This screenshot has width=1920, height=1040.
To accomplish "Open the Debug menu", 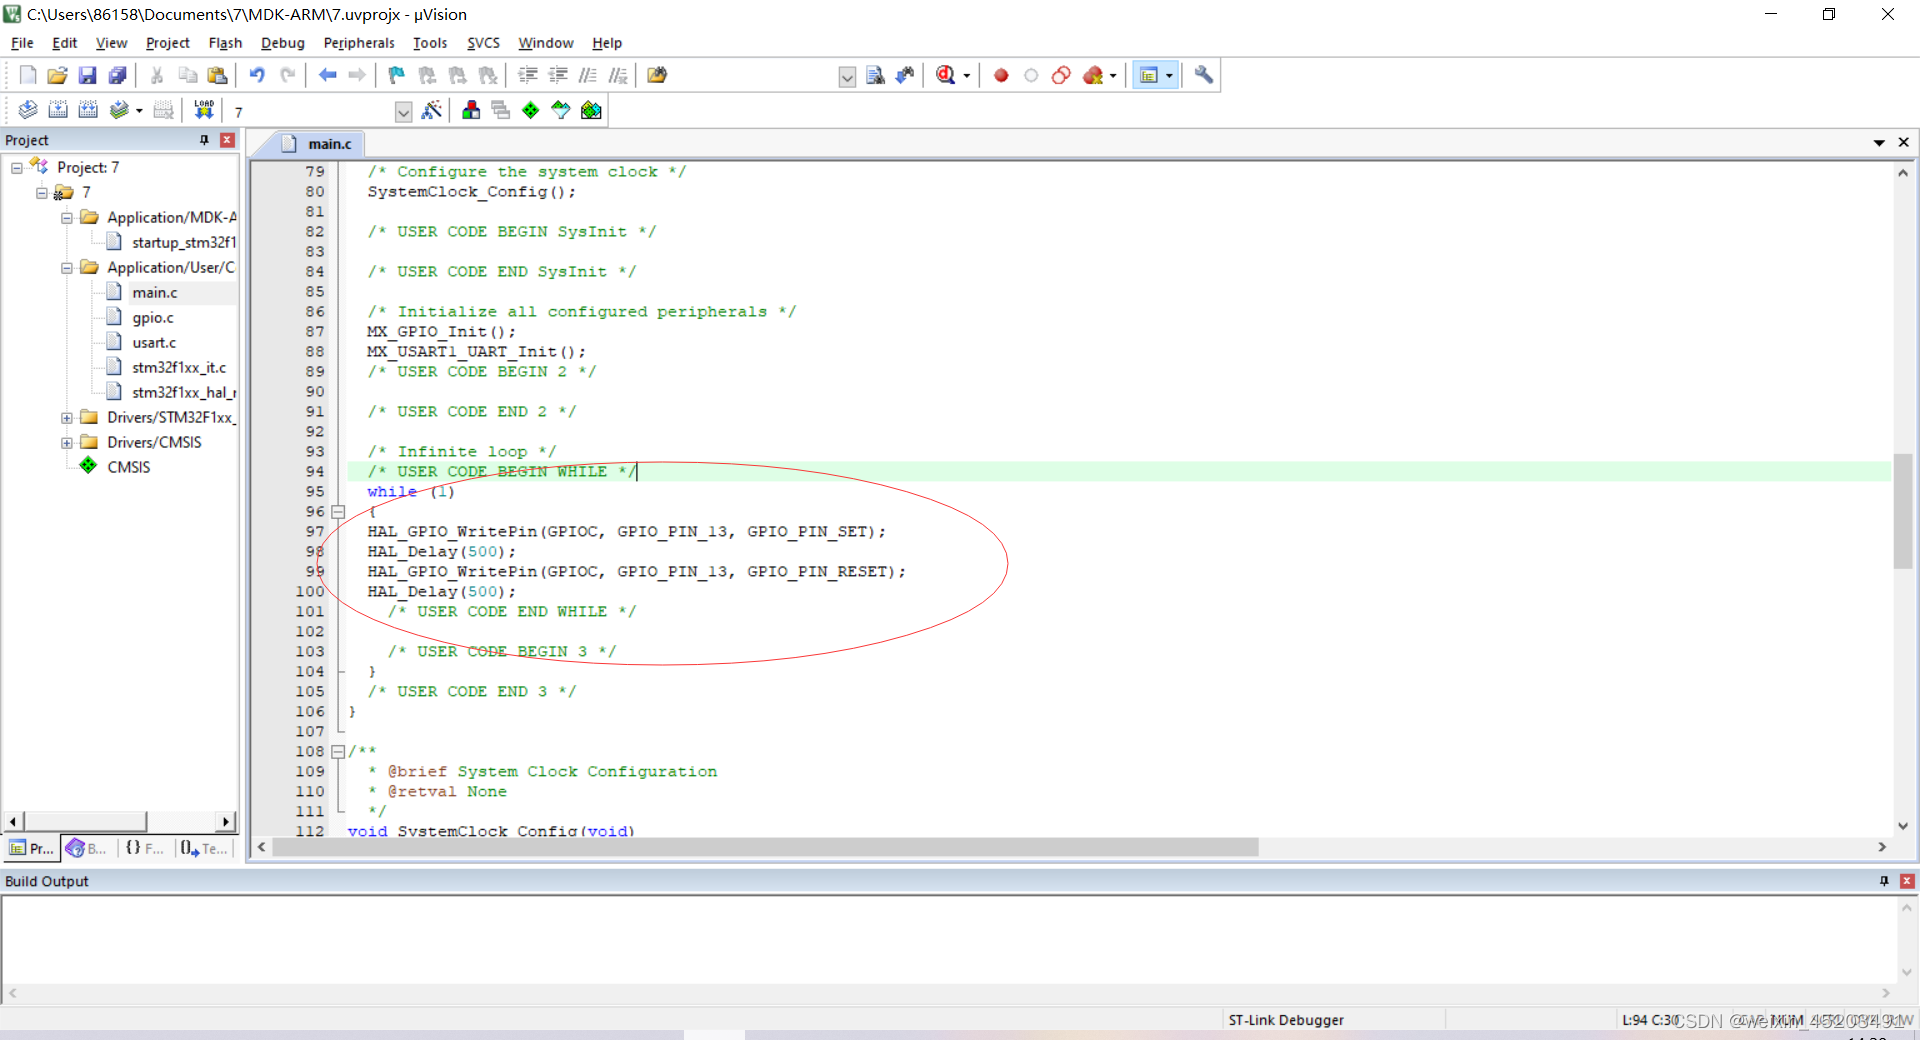I will click(282, 43).
